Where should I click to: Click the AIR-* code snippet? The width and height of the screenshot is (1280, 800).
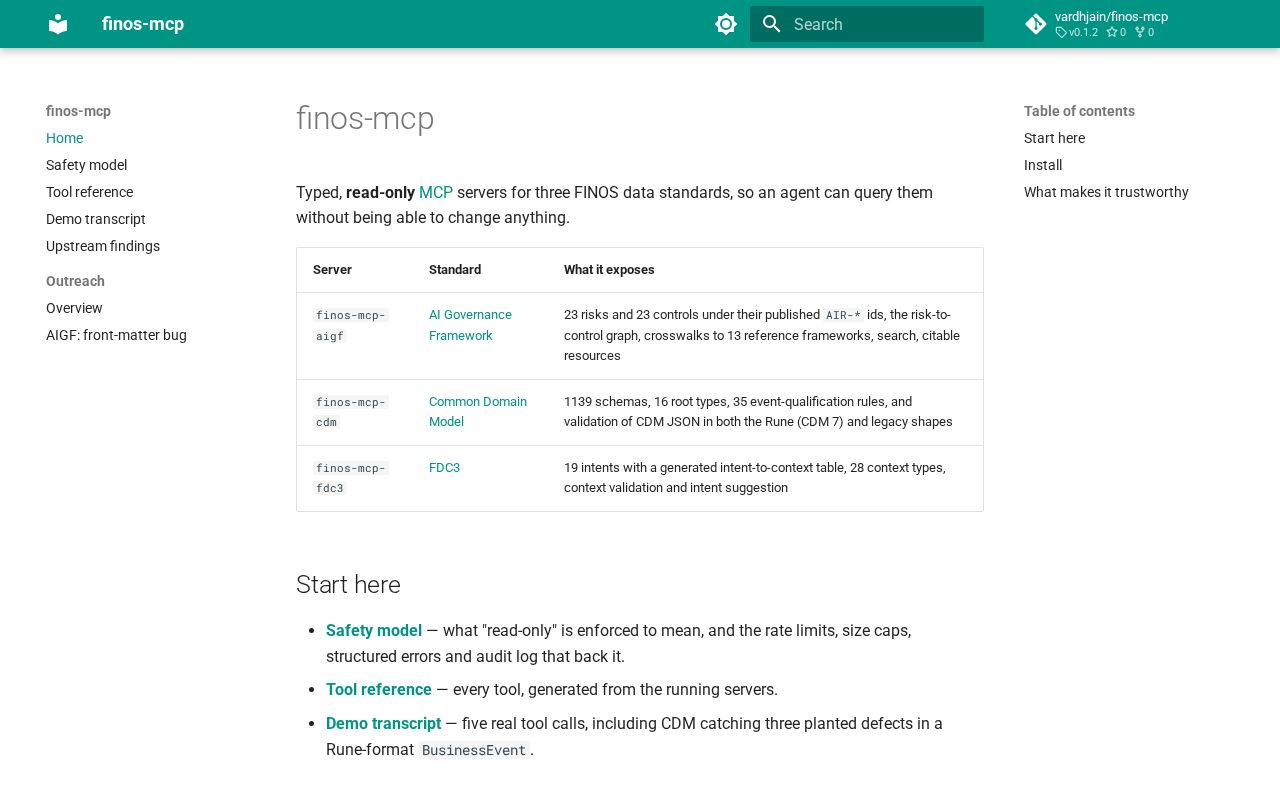pyautogui.click(x=843, y=315)
